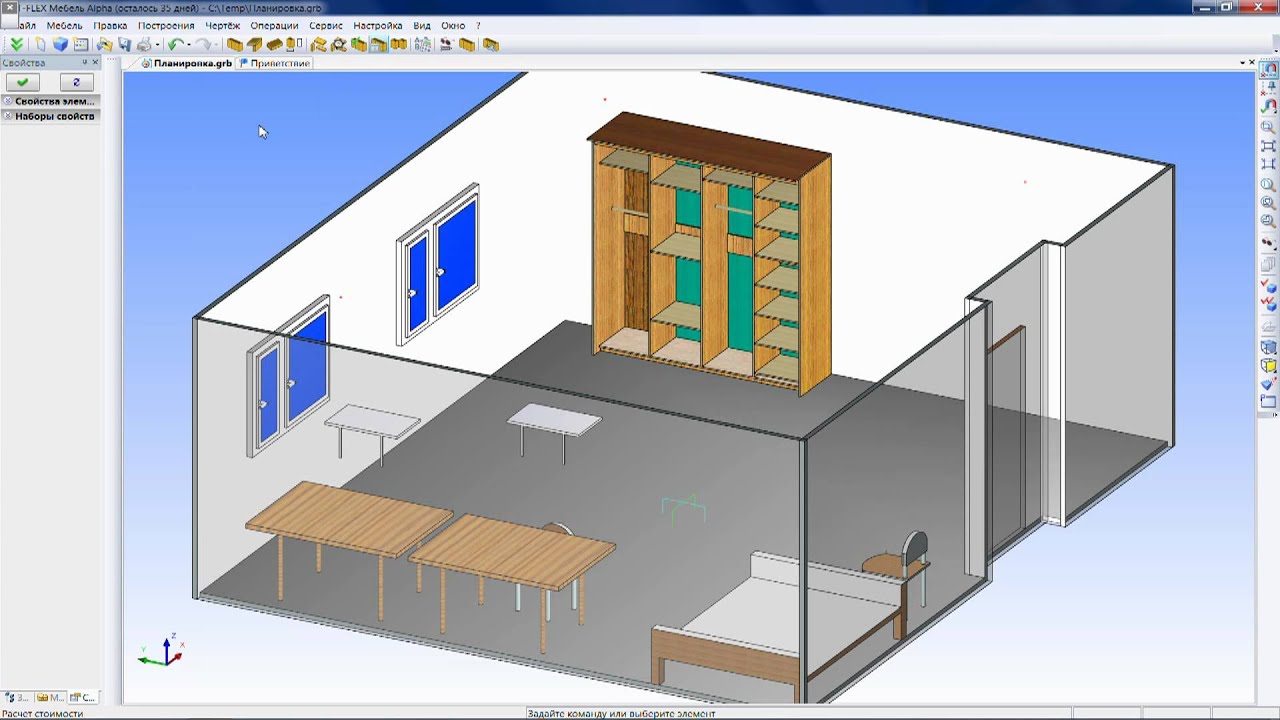Click the Undo green arrow icon
The image size is (1280, 720).
[x=175, y=45]
